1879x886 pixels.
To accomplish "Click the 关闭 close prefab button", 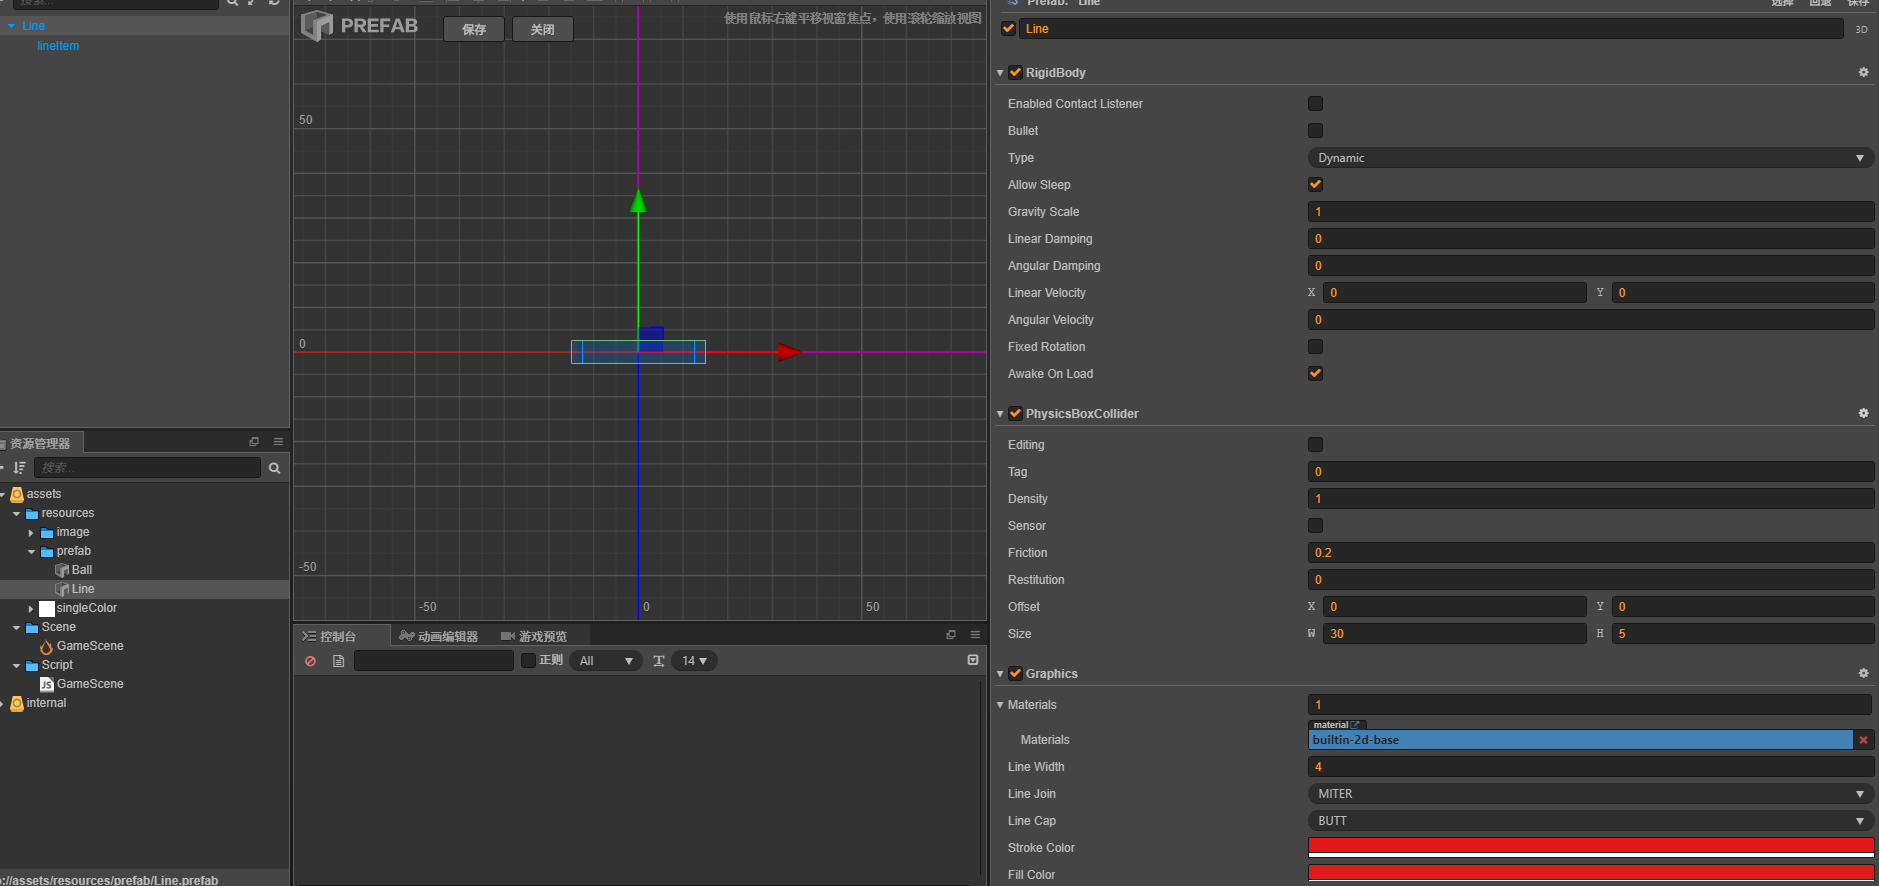I will pyautogui.click(x=542, y=29).
